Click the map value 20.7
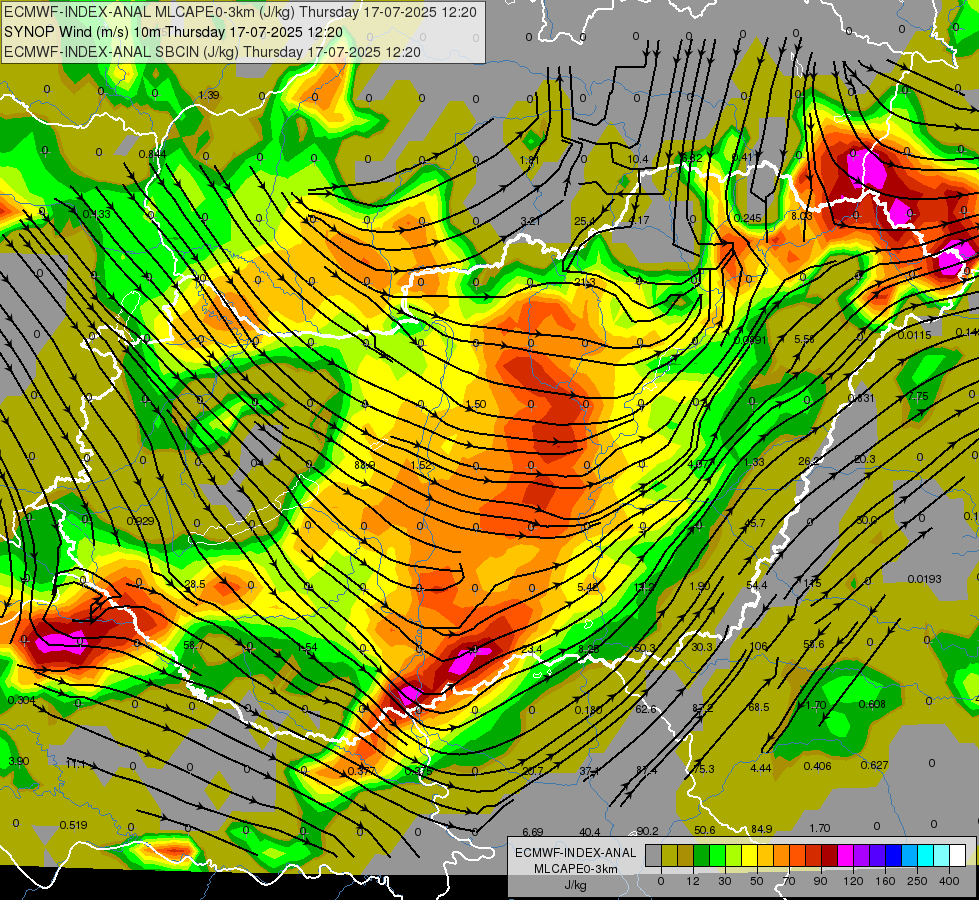The width and height of the screenshot is (979, 900). click(x=532, y=771)
